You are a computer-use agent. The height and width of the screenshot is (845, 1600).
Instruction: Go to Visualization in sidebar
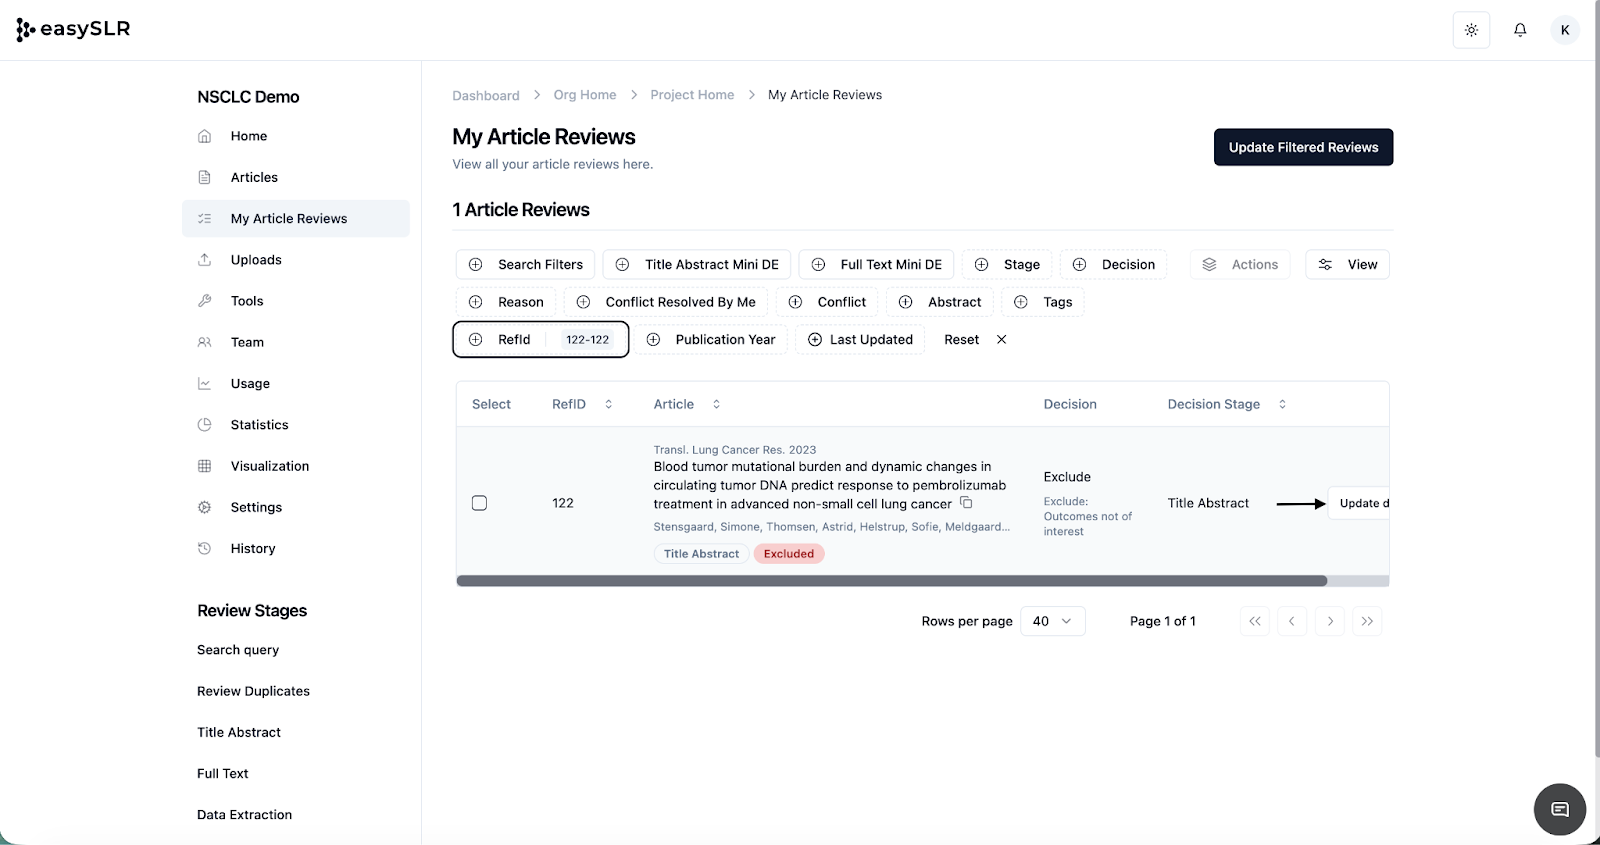pos(269,466)
